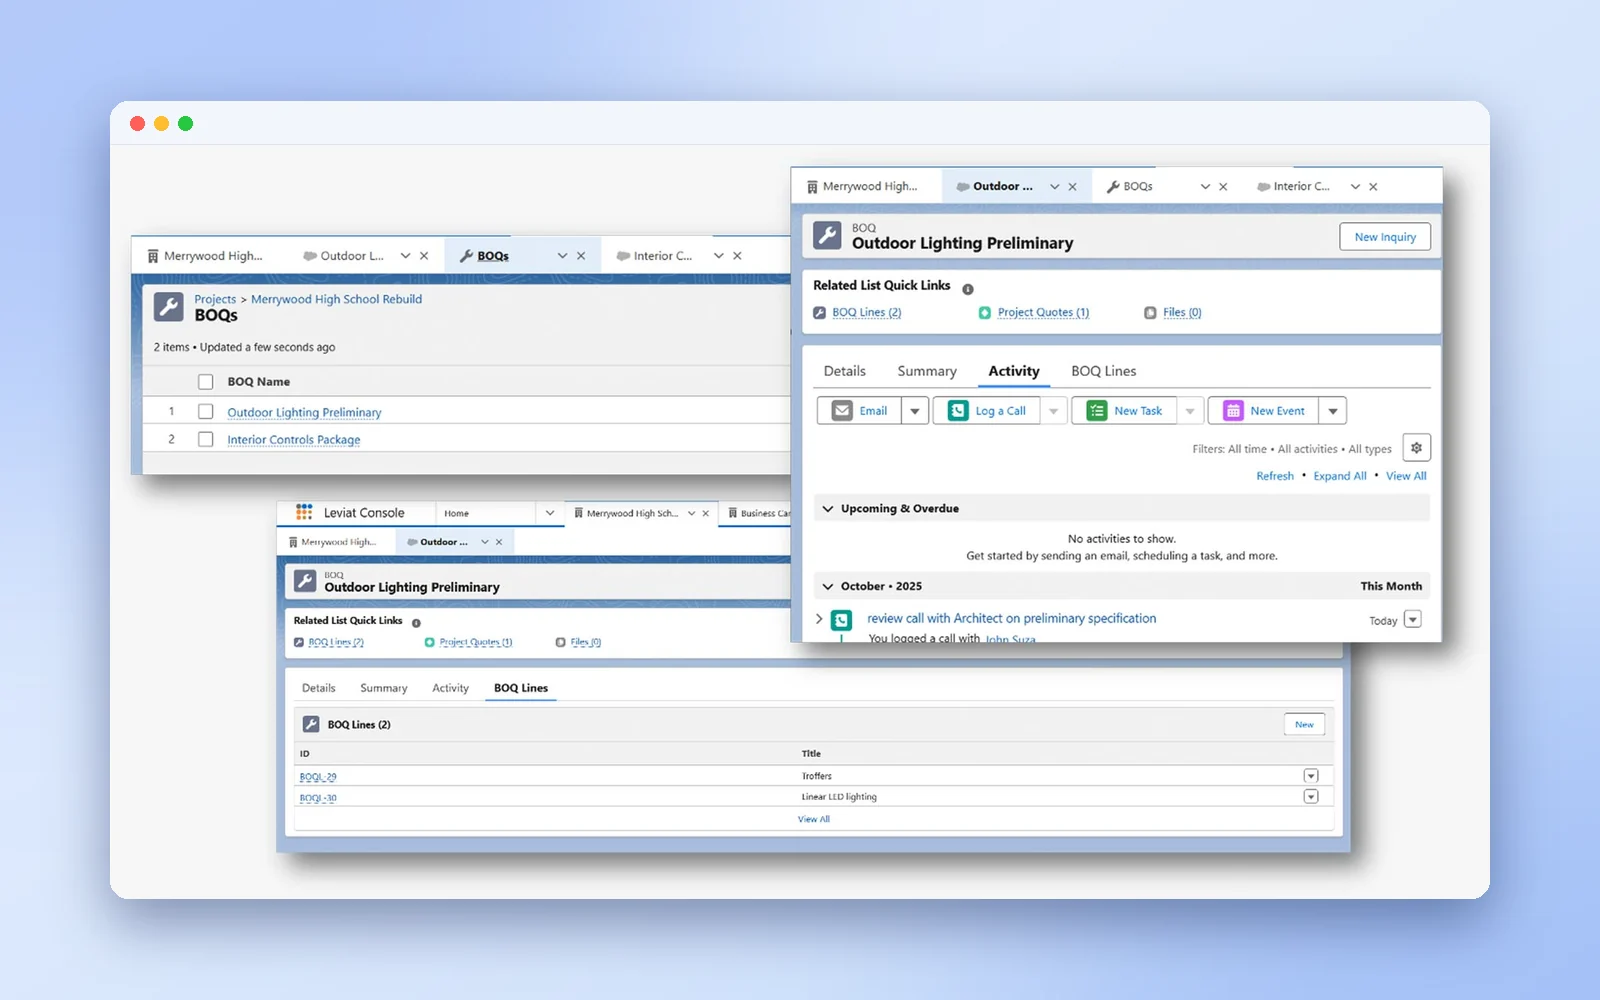Click the BOQ Name column header
This screenshot has height=1000, width=1600.
(259, 382)
